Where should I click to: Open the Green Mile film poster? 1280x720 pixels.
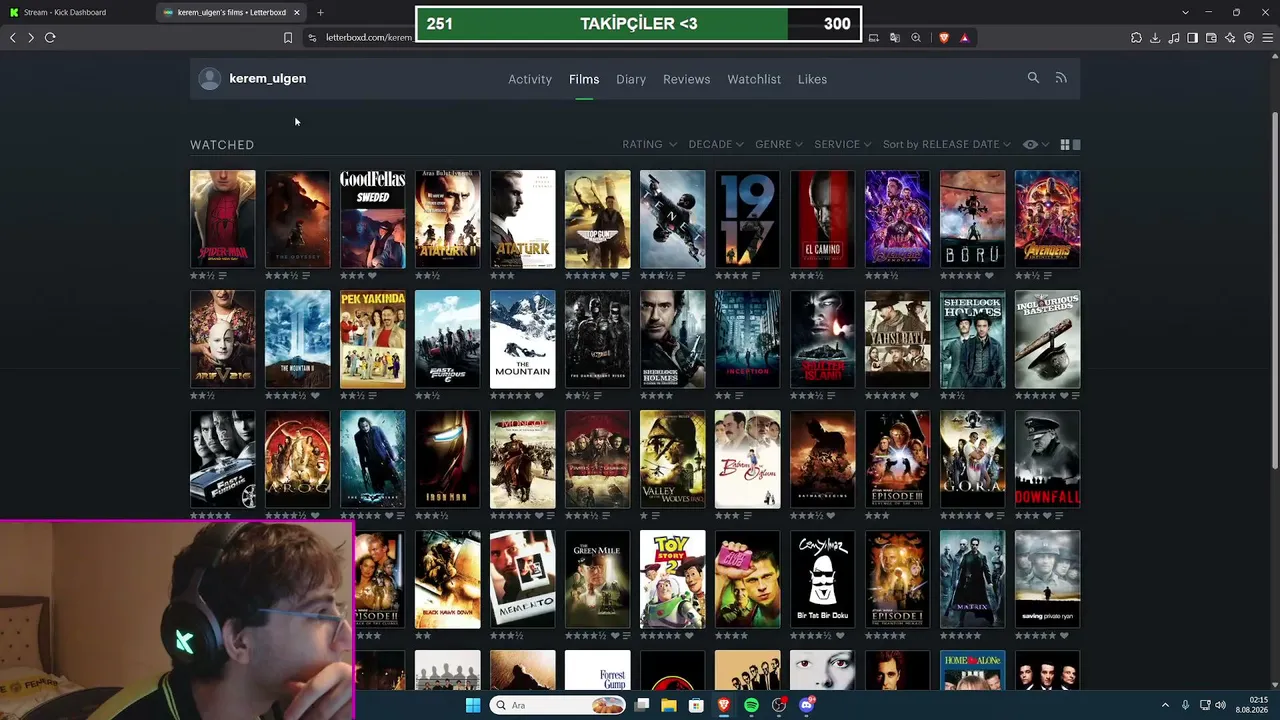[597, 579]
